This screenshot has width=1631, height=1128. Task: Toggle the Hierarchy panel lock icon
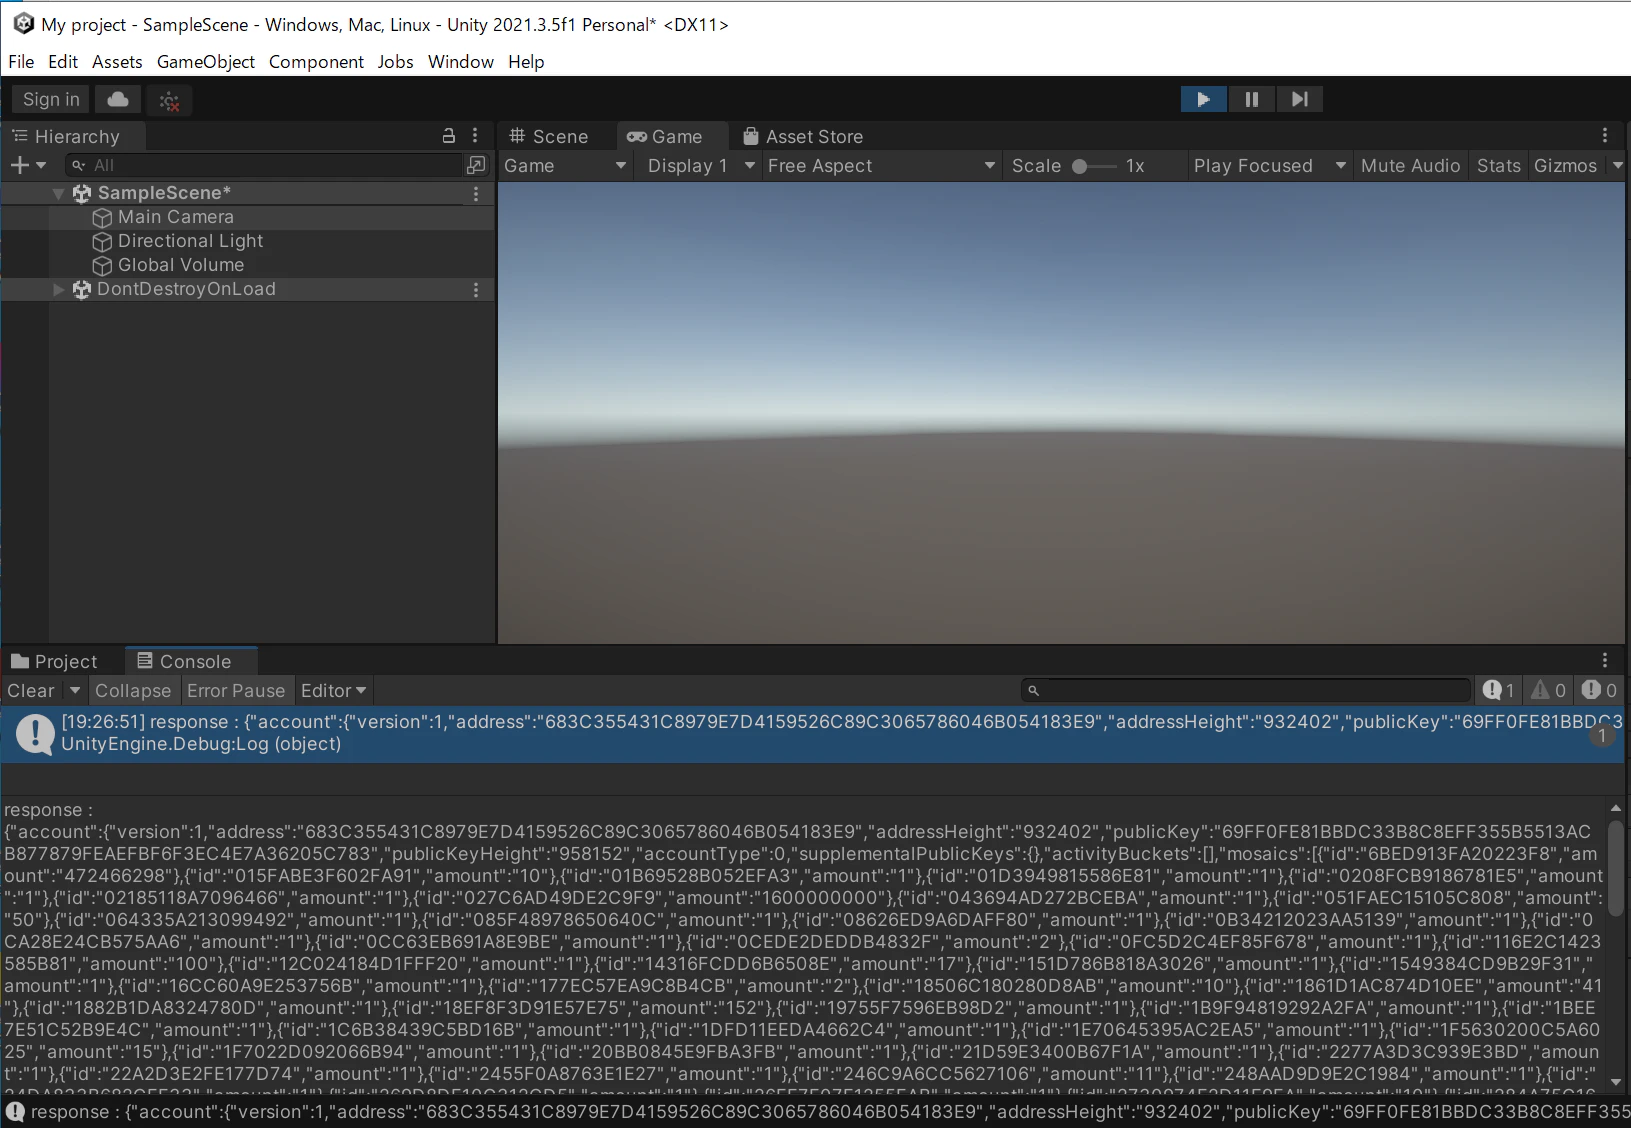tap(449, 135)
